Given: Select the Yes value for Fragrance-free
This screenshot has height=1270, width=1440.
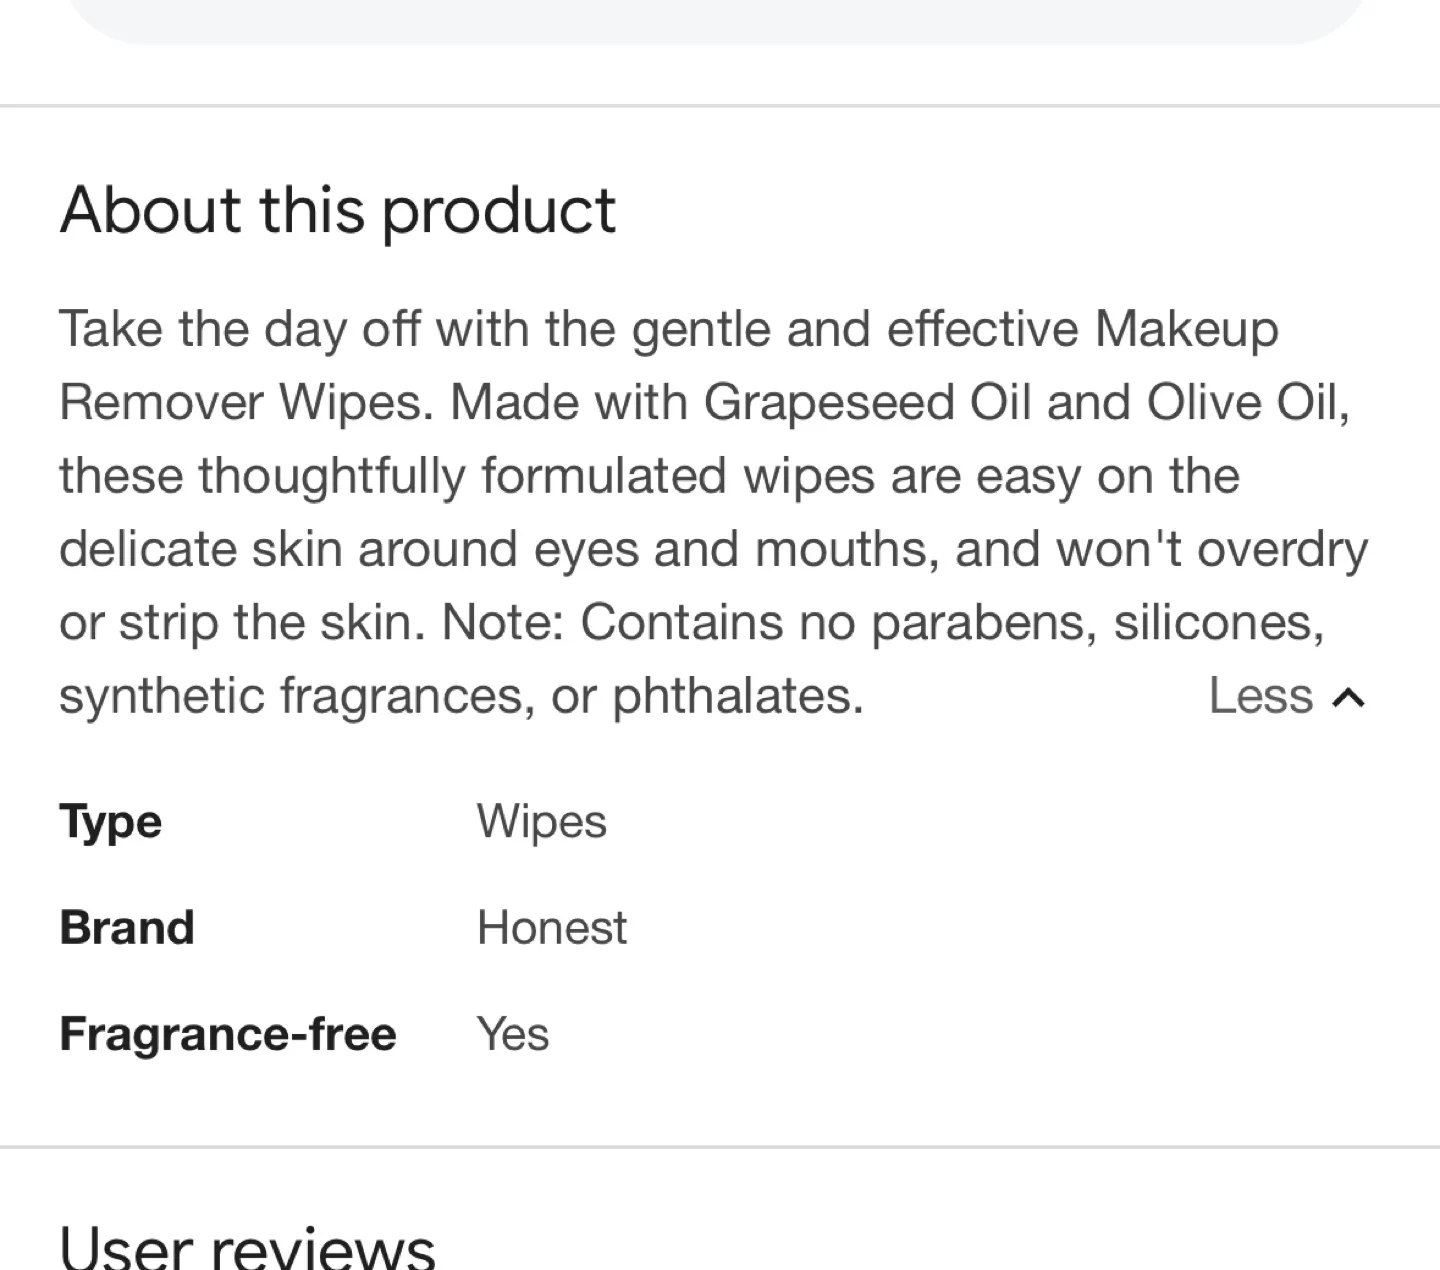Looking at the screenshot, I should pyautogui.click(x=512, y=1034).
